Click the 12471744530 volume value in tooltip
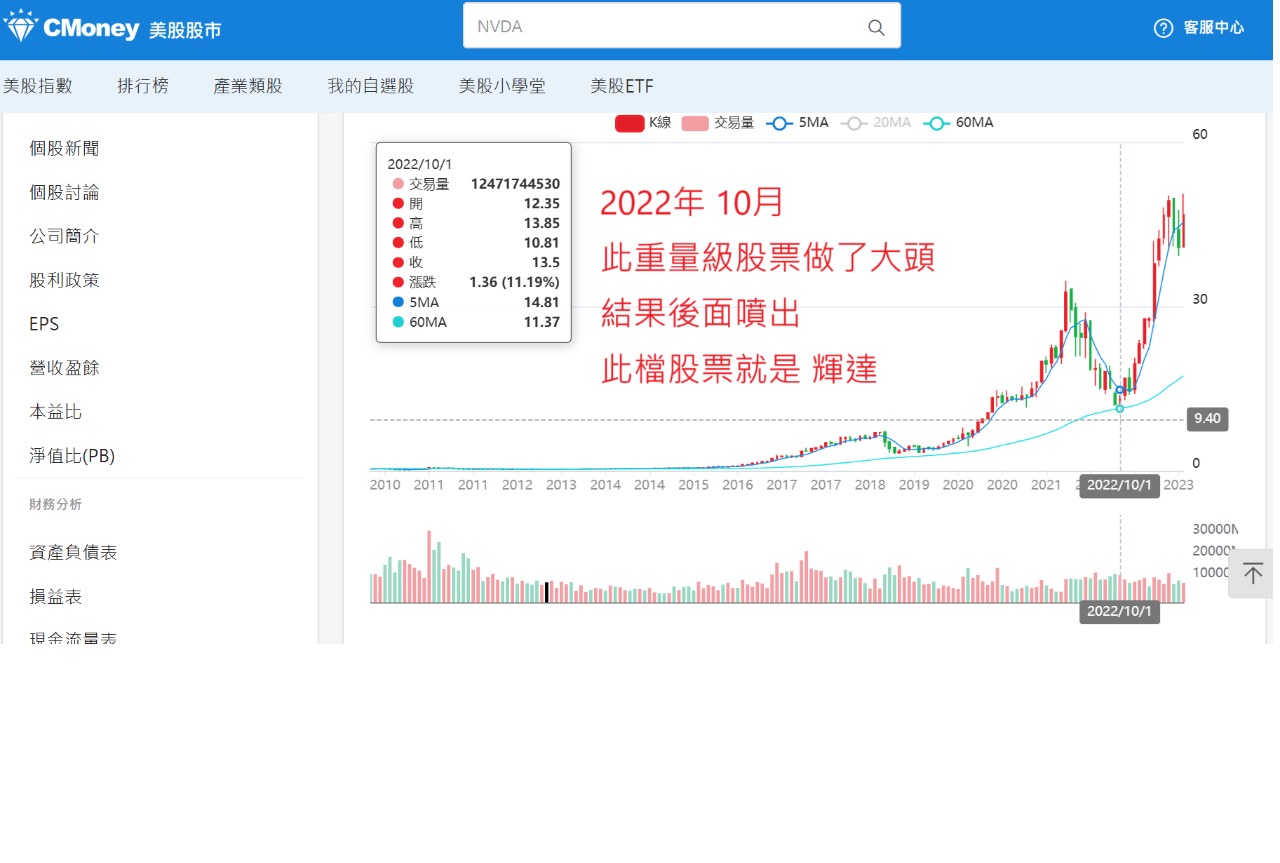 pos(515,184)
